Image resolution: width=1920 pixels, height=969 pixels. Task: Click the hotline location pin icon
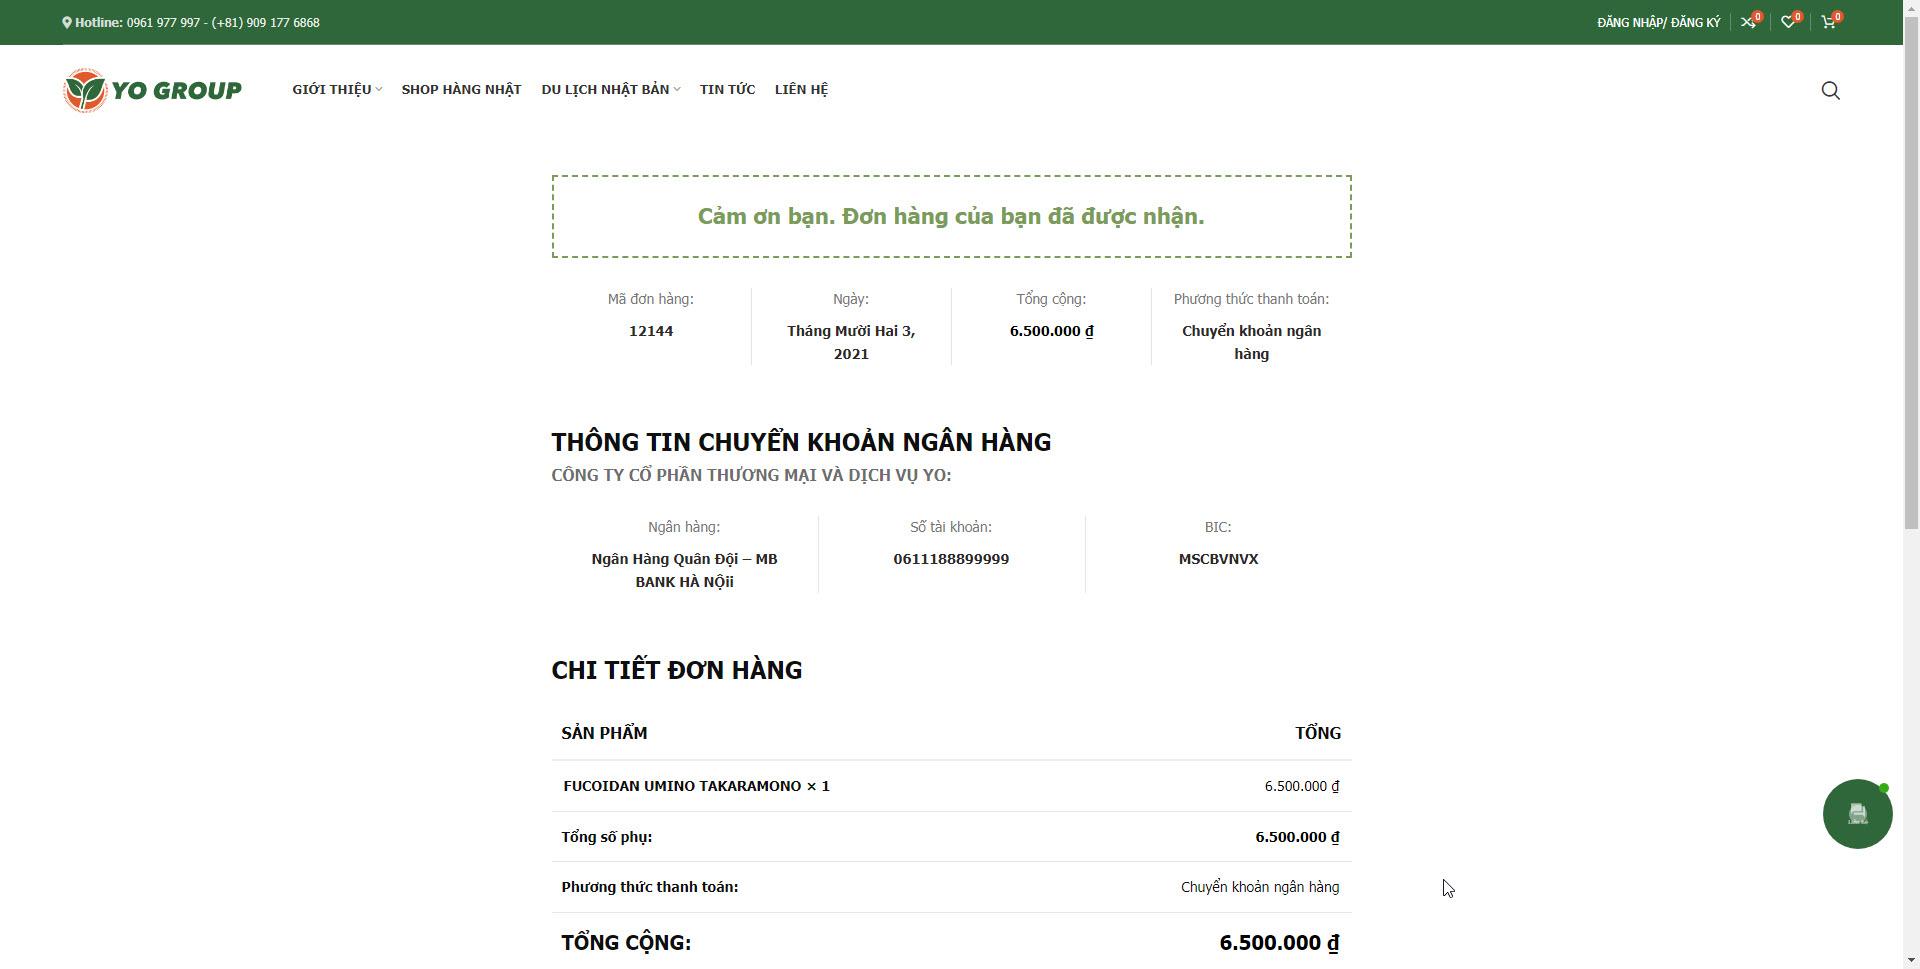pos(67,22)
